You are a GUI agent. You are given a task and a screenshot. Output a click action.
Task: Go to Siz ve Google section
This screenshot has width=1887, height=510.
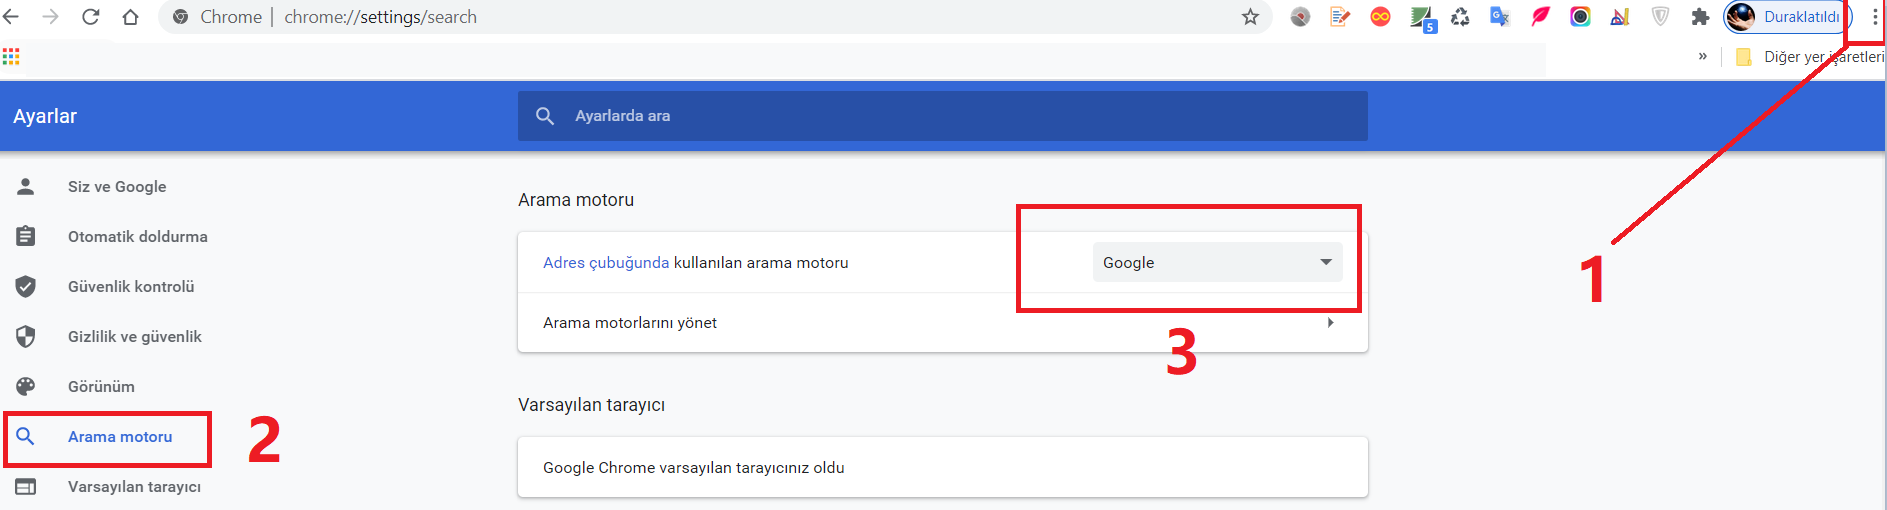pos(117,187)
